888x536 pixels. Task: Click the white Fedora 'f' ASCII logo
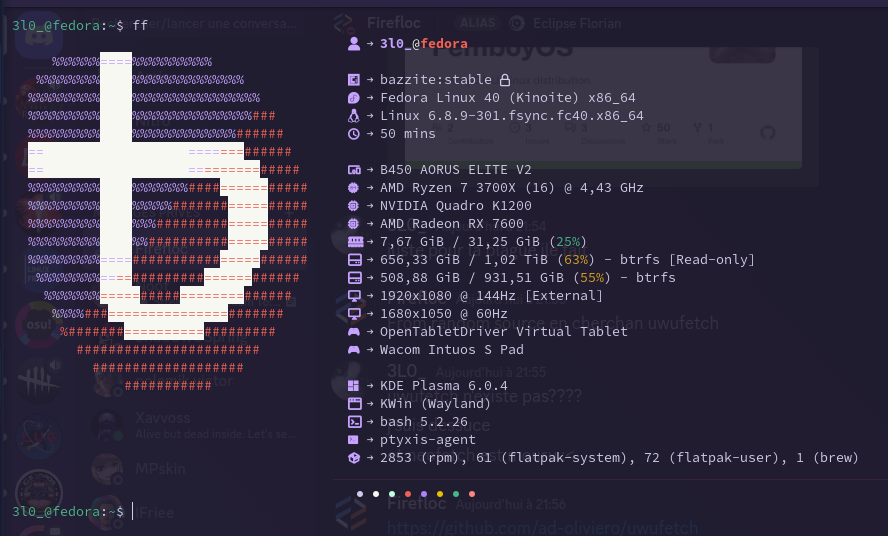click(148, 195)
